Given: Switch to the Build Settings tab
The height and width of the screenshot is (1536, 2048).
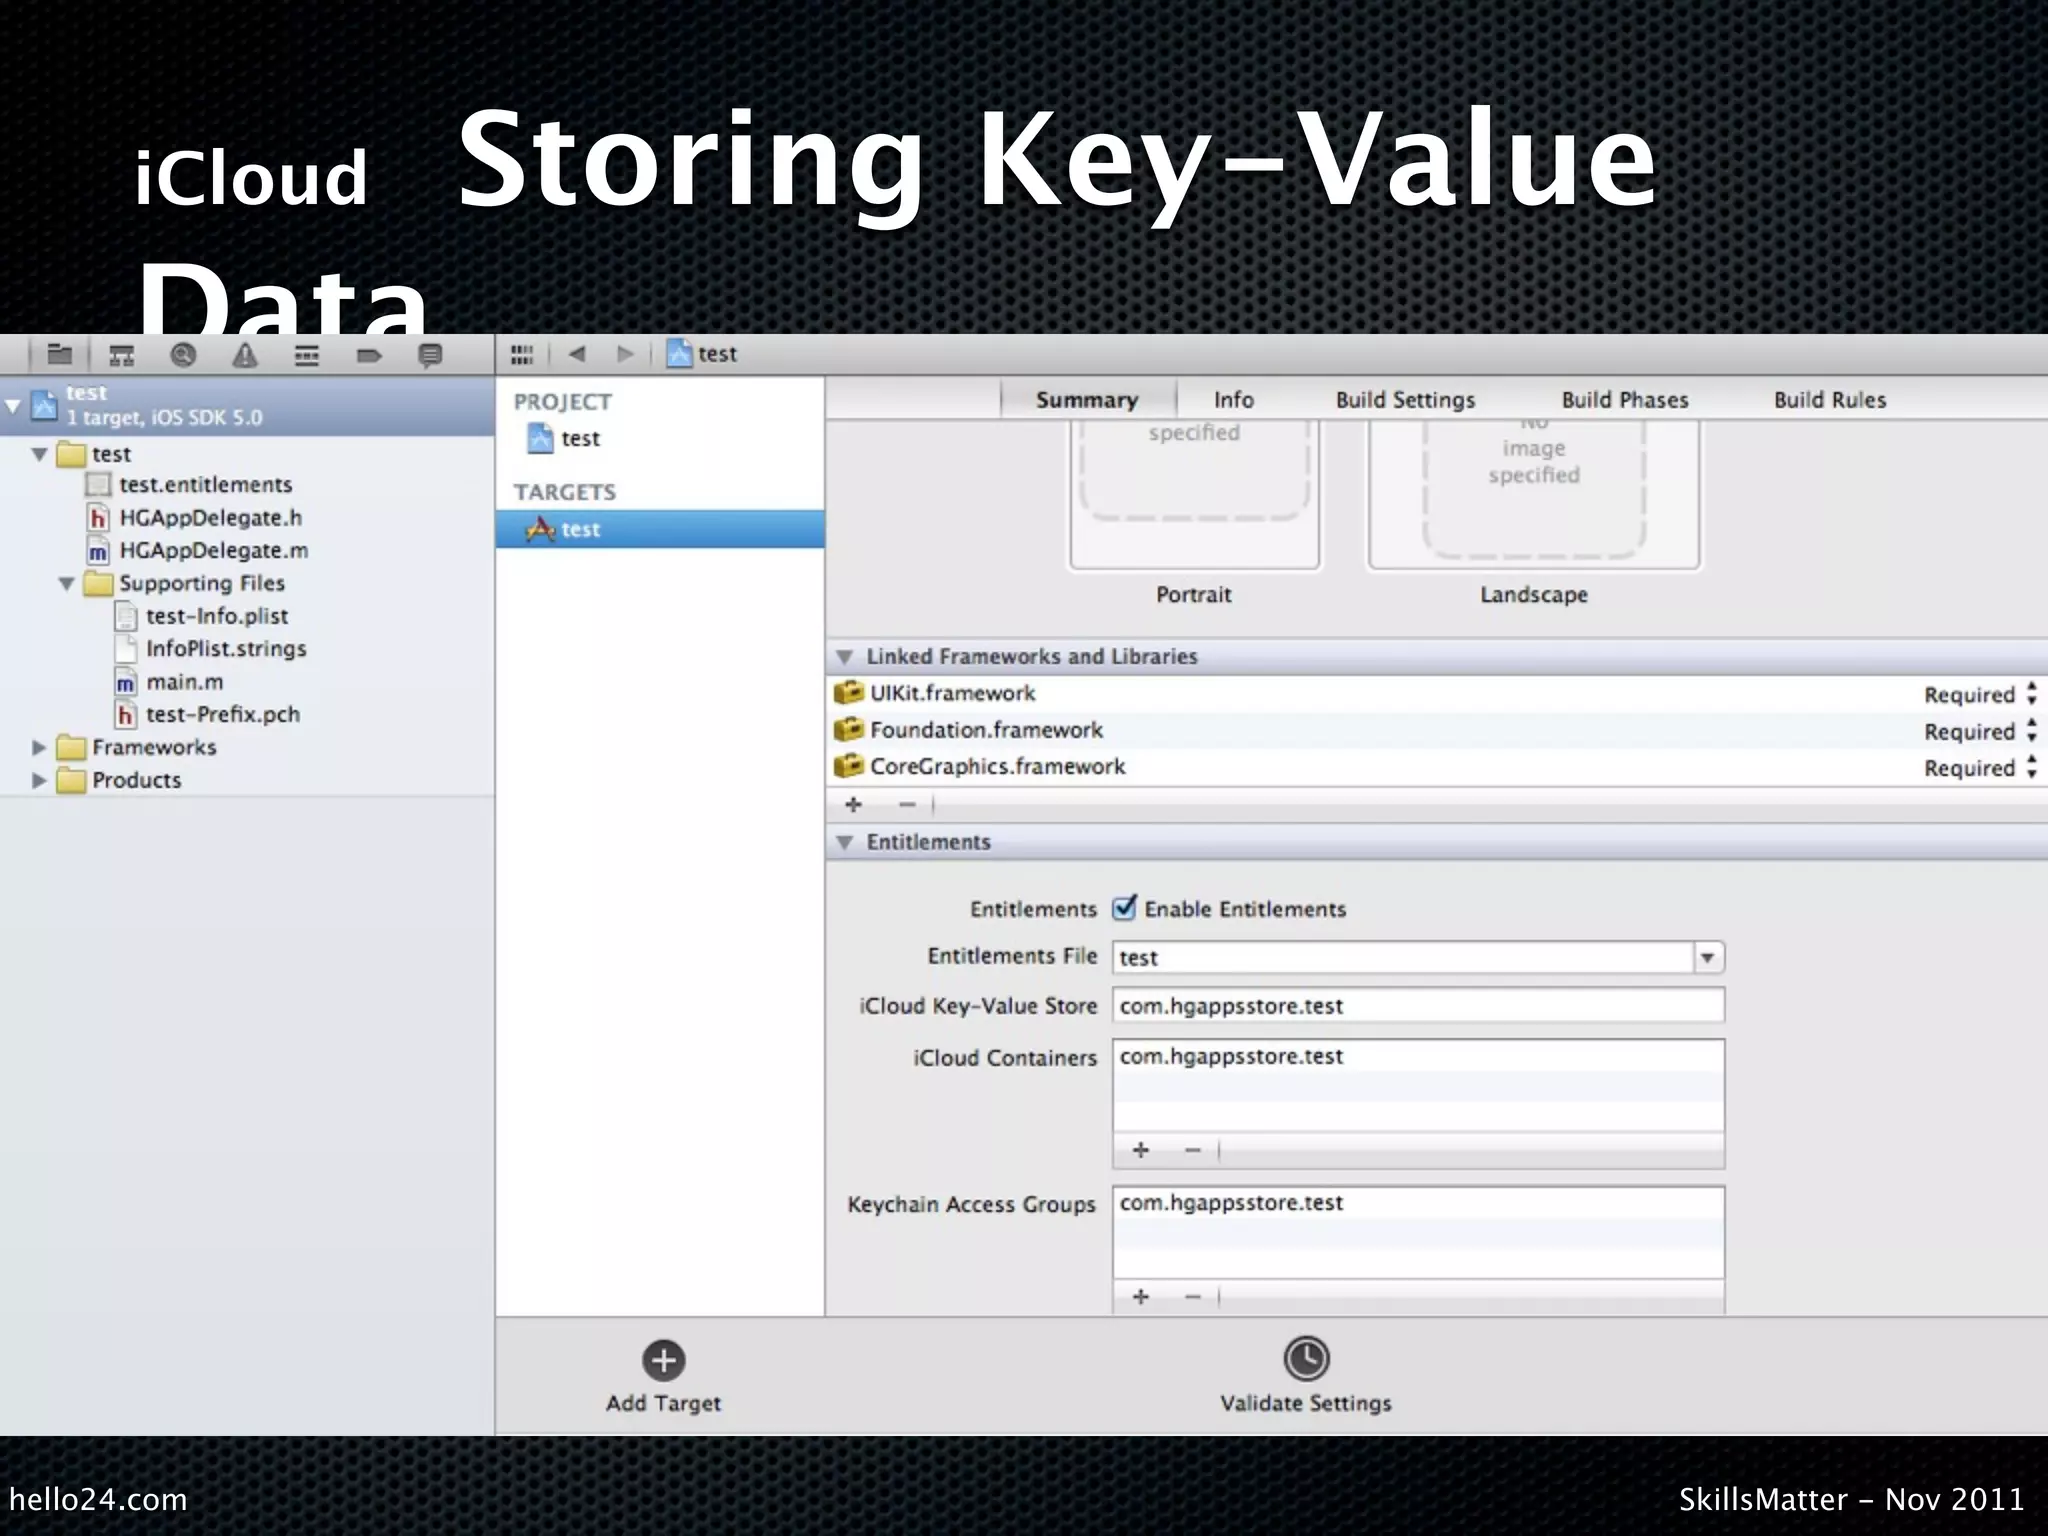Looking at the screenshot, I should click(1405, 399).
